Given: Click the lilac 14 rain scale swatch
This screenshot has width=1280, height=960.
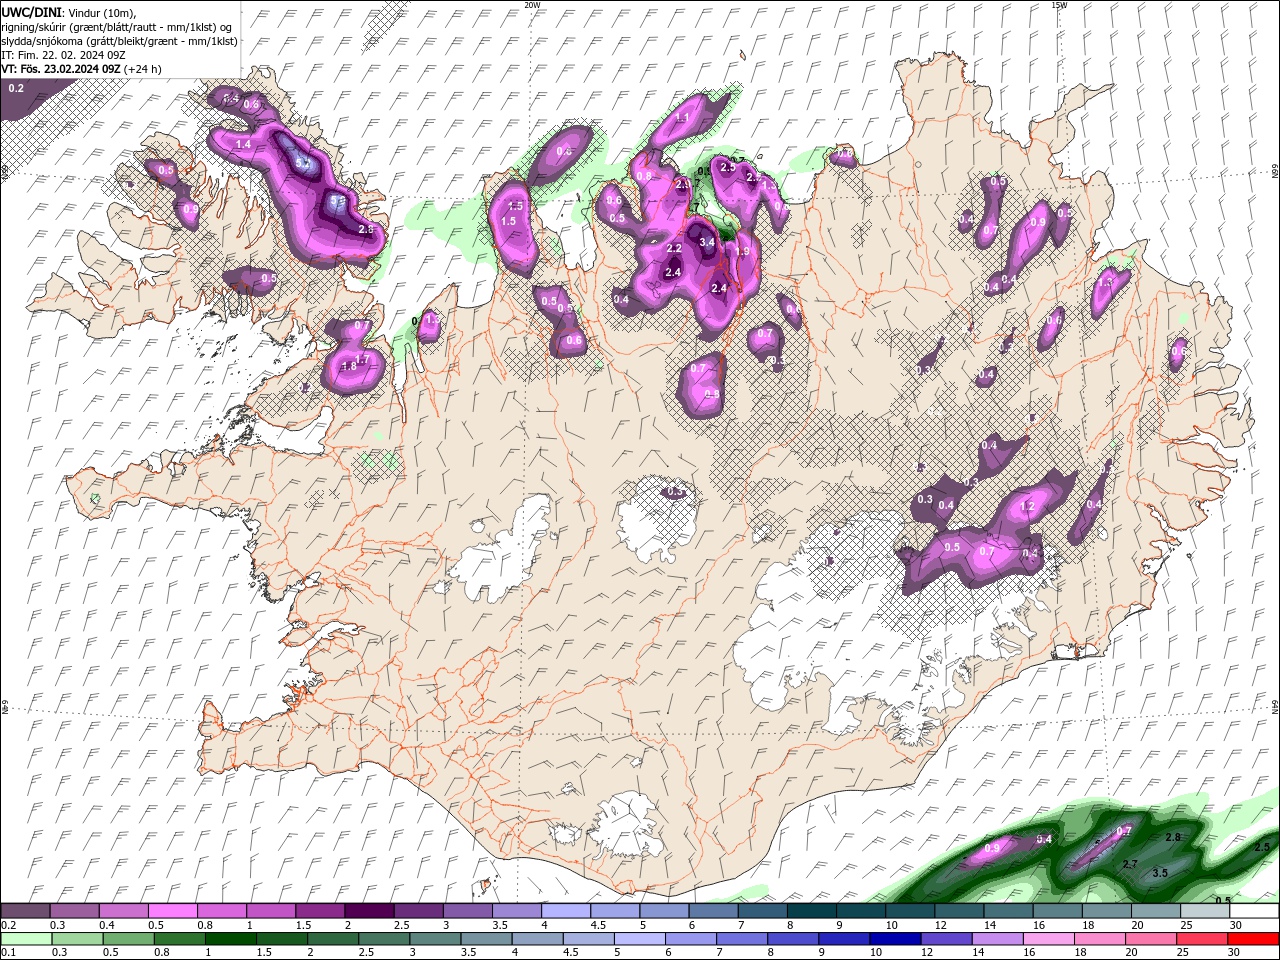Looking at the screenshot, I should [997, 939].
